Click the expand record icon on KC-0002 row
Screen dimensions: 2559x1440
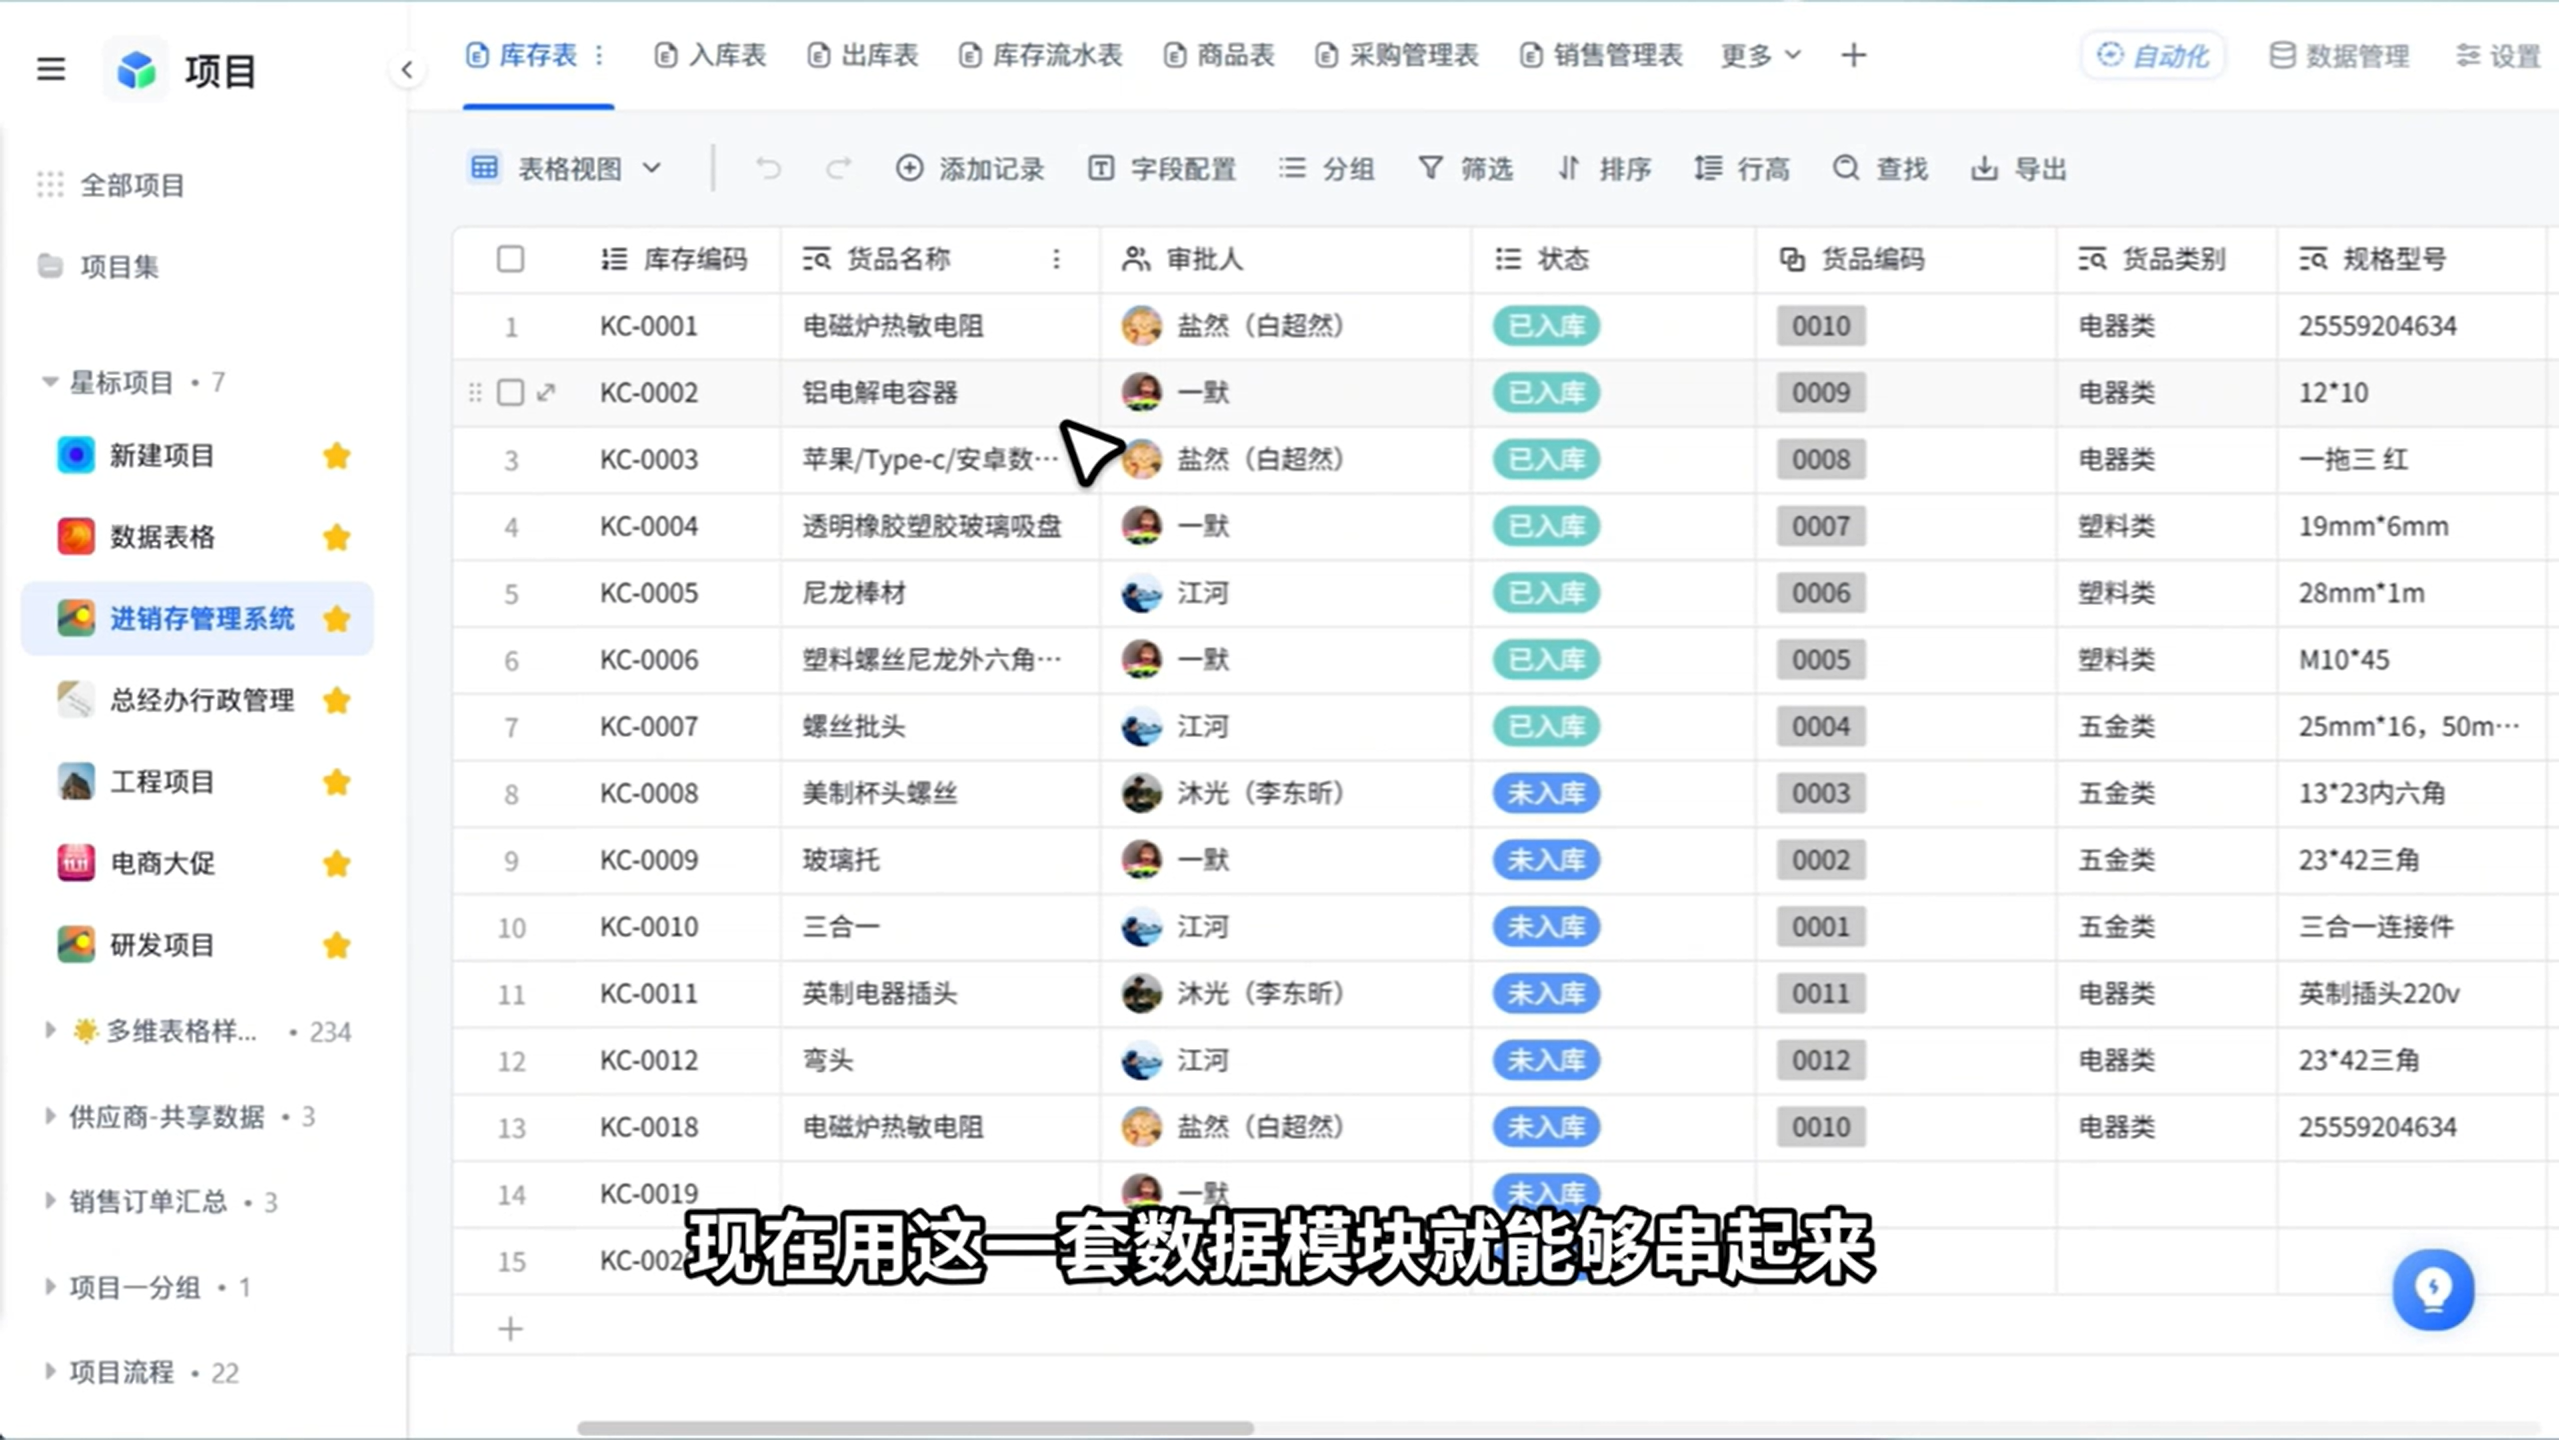[546, 392]
